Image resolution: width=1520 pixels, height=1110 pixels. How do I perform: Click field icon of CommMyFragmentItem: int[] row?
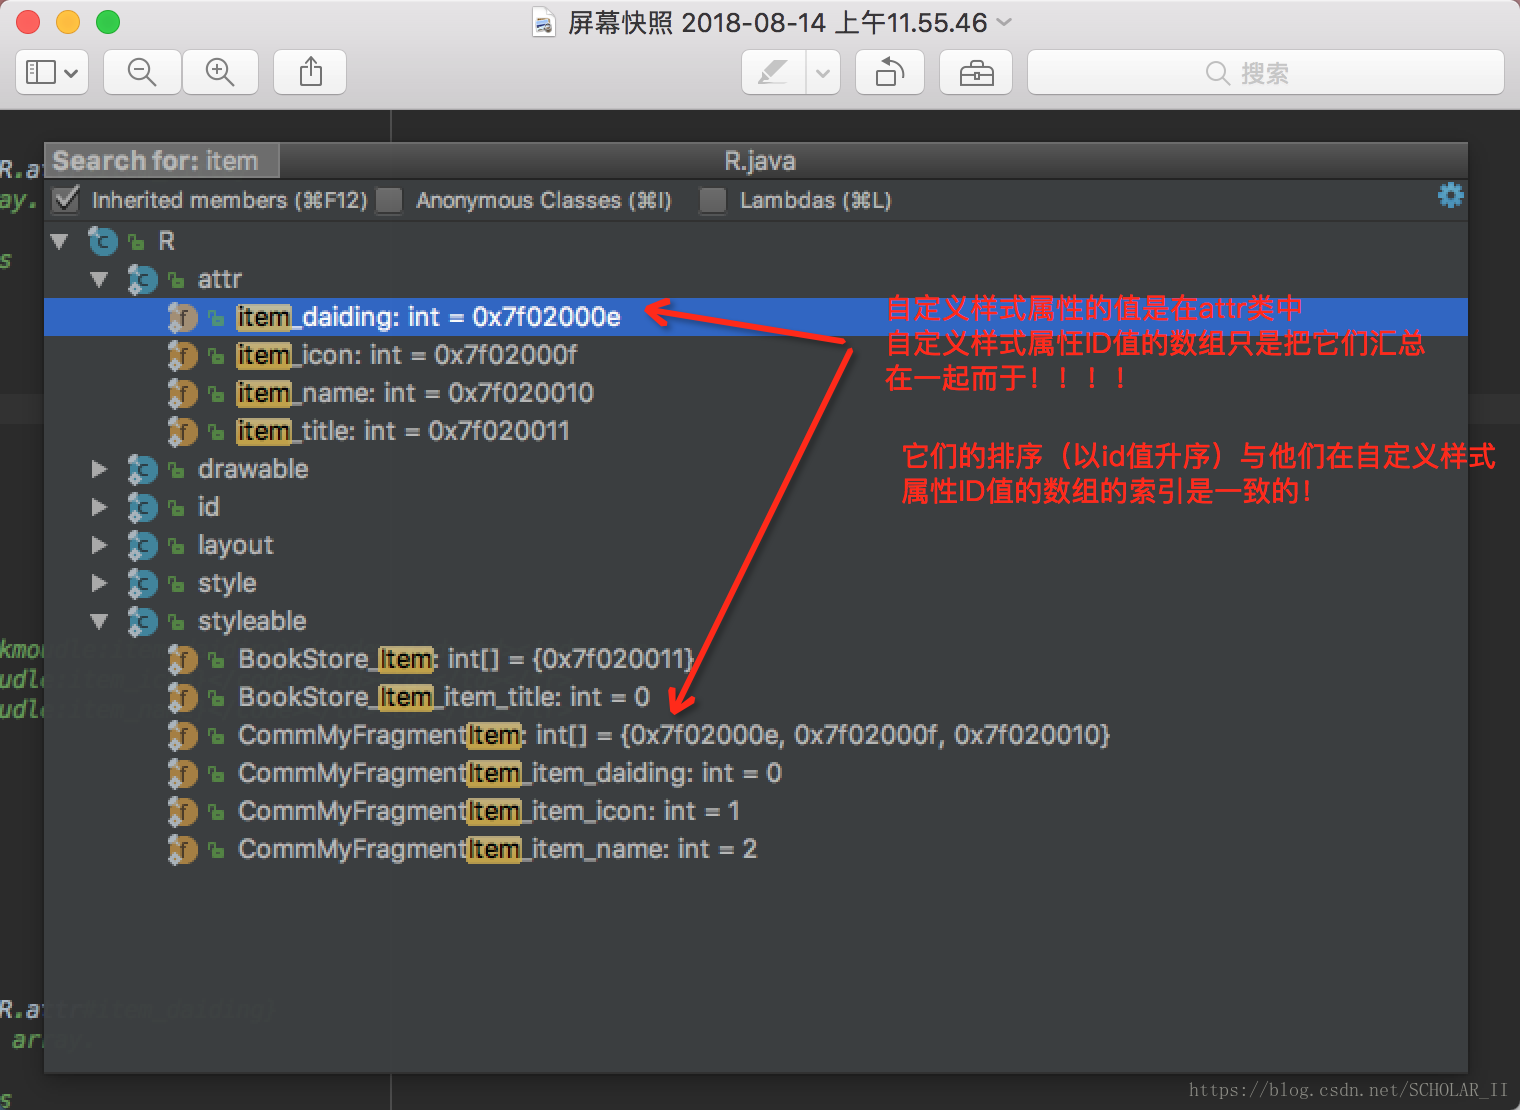pyautogui.click(x=182, y=735)
